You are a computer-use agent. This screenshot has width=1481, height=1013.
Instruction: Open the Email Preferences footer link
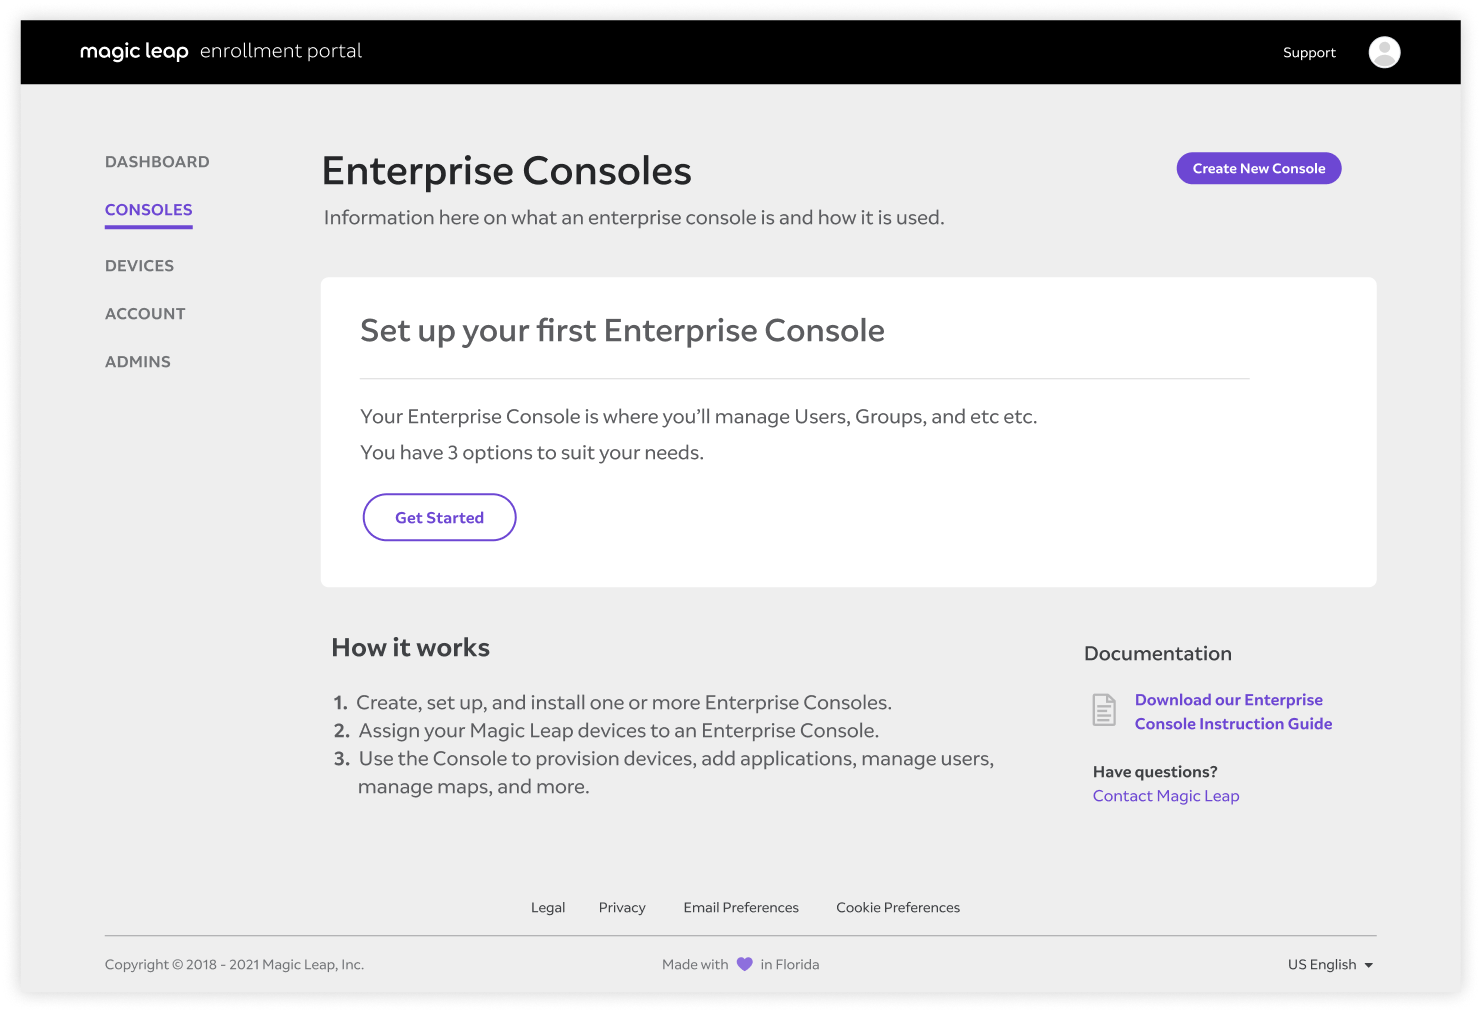pos(741,908)
